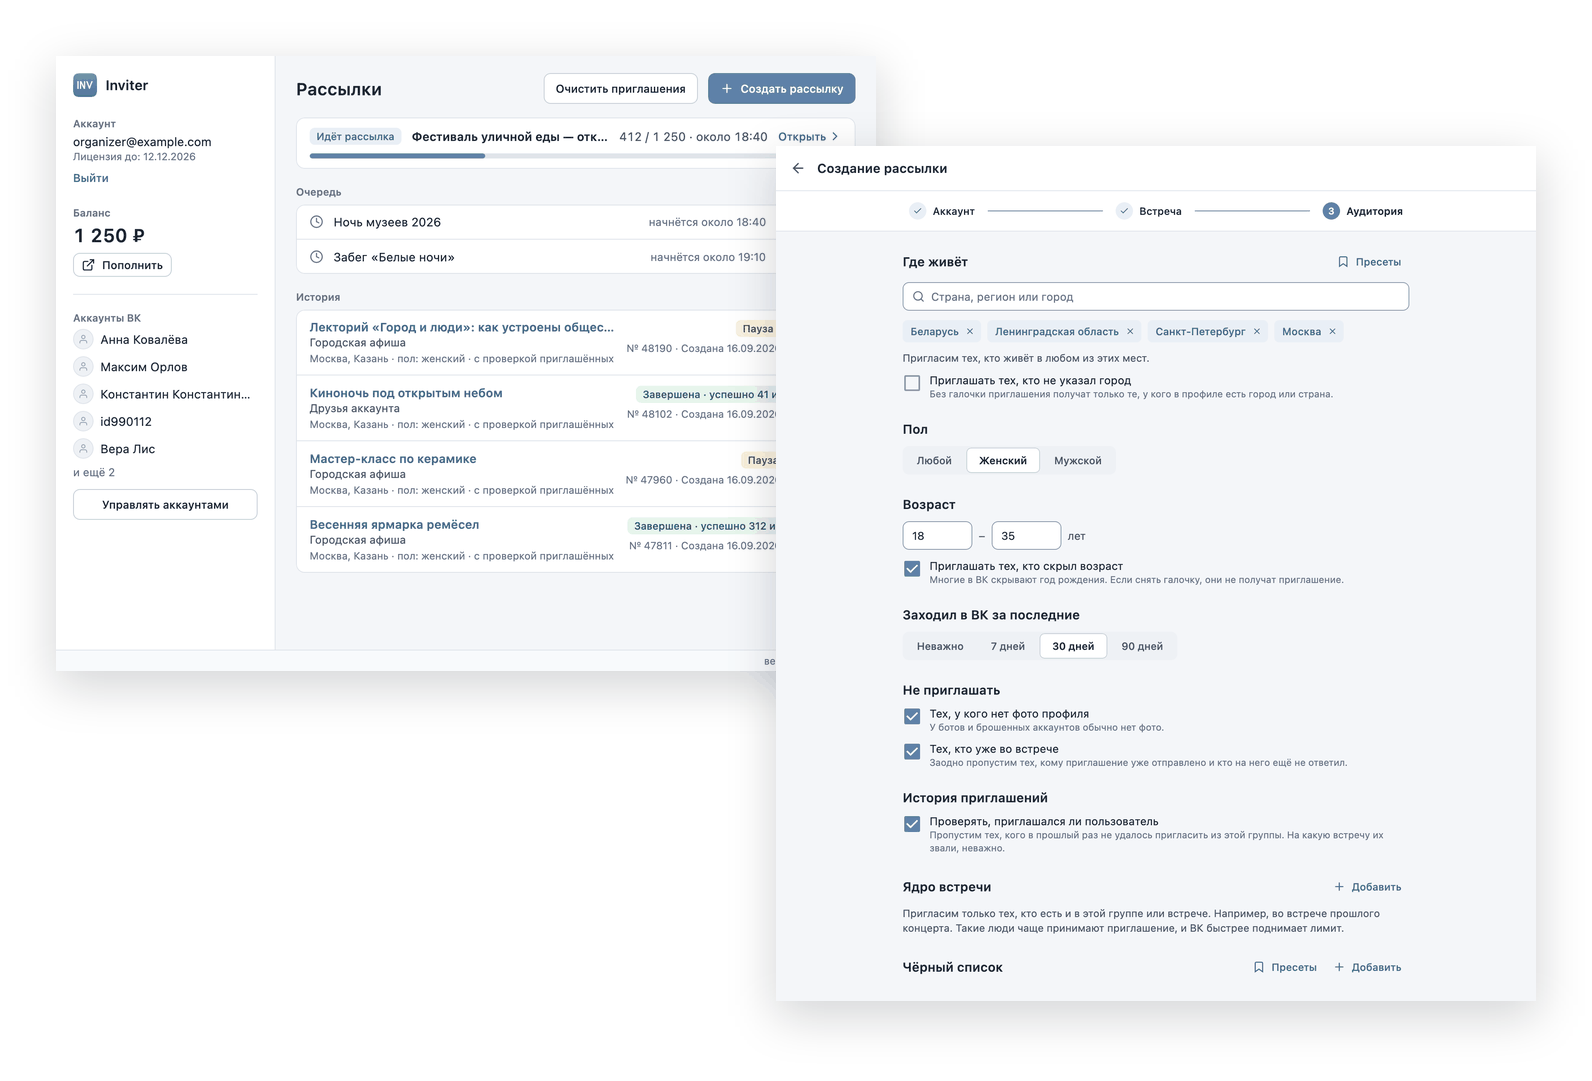Click avatar icon of Вера Лис

(84, 449)
